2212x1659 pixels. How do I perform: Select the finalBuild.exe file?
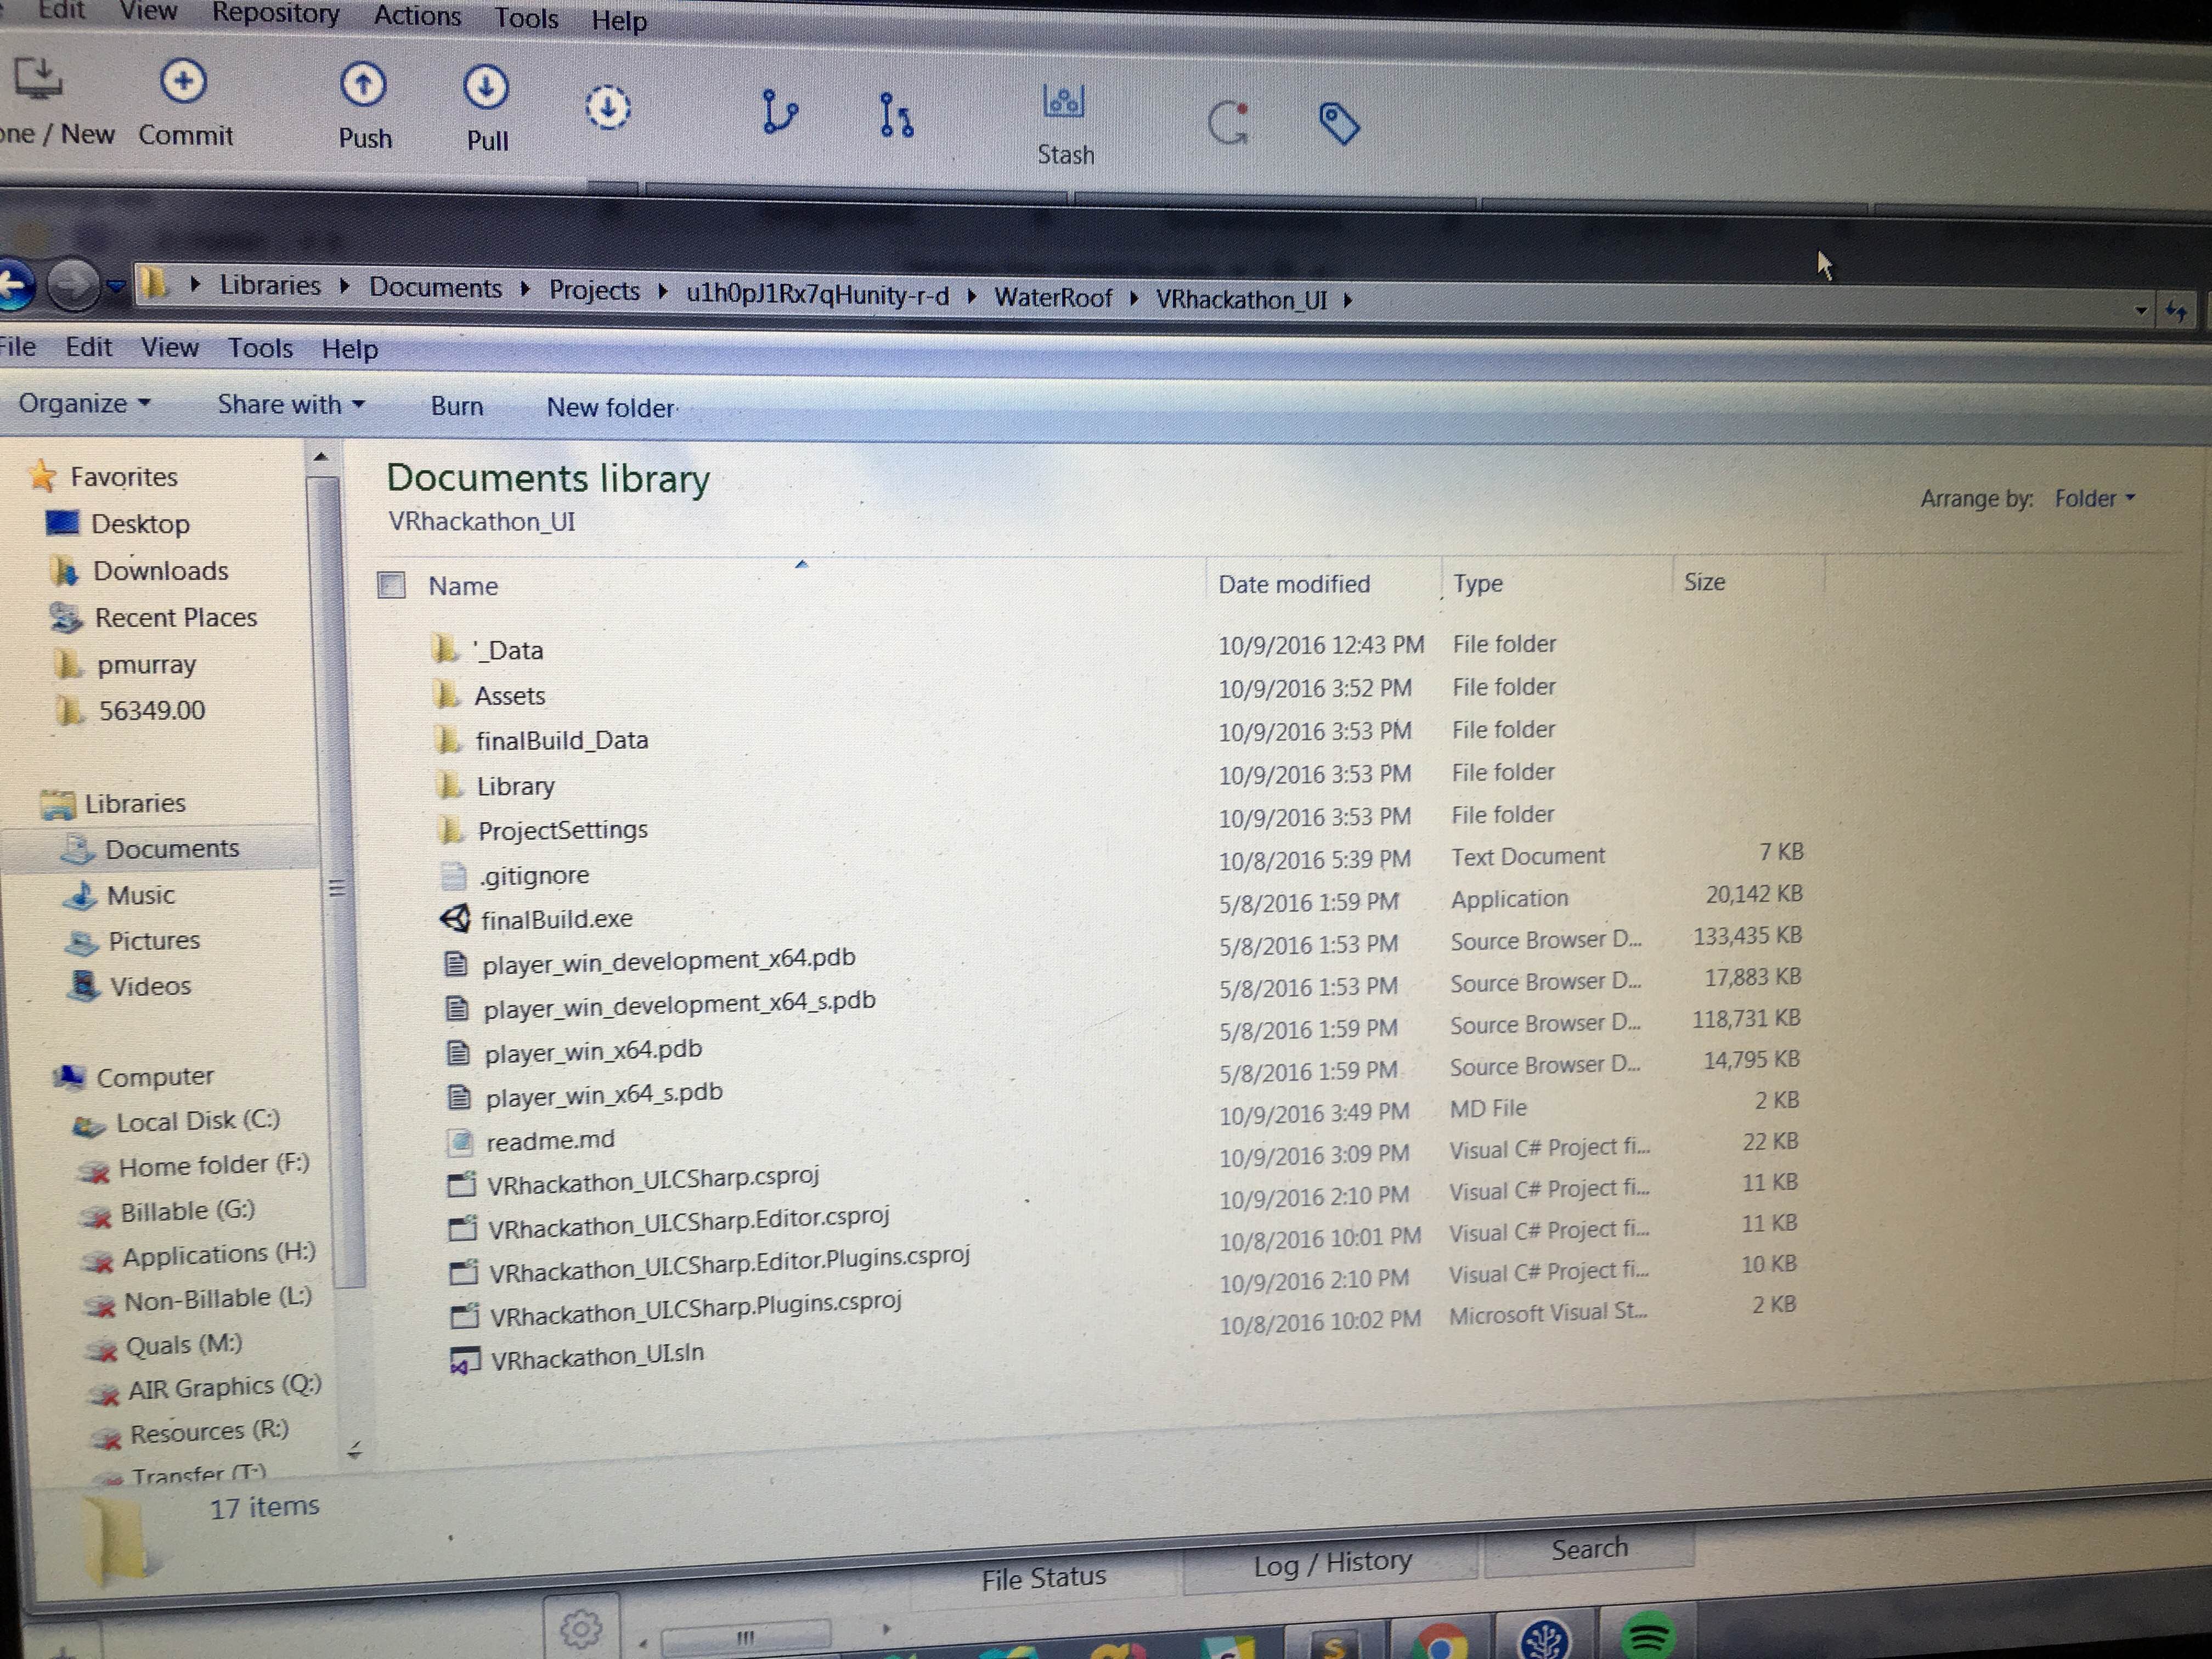556,919
